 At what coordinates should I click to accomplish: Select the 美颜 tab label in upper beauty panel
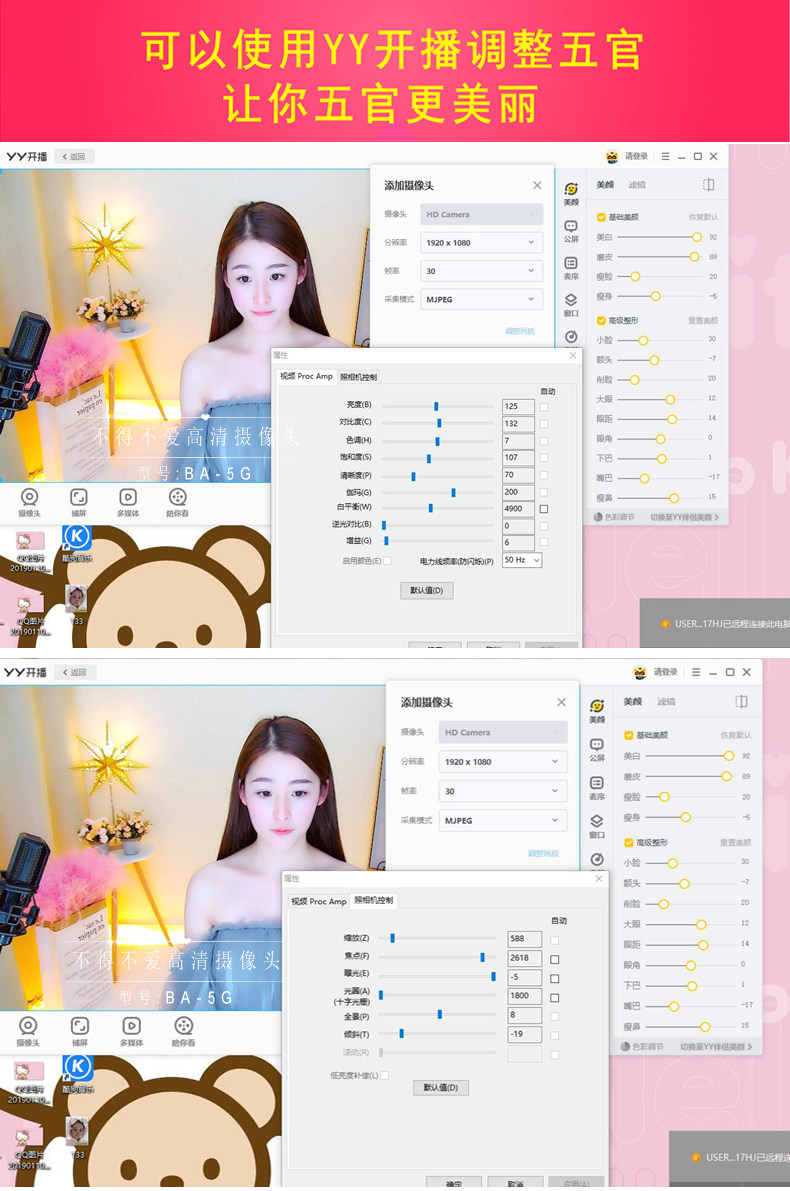click(605, 185)
